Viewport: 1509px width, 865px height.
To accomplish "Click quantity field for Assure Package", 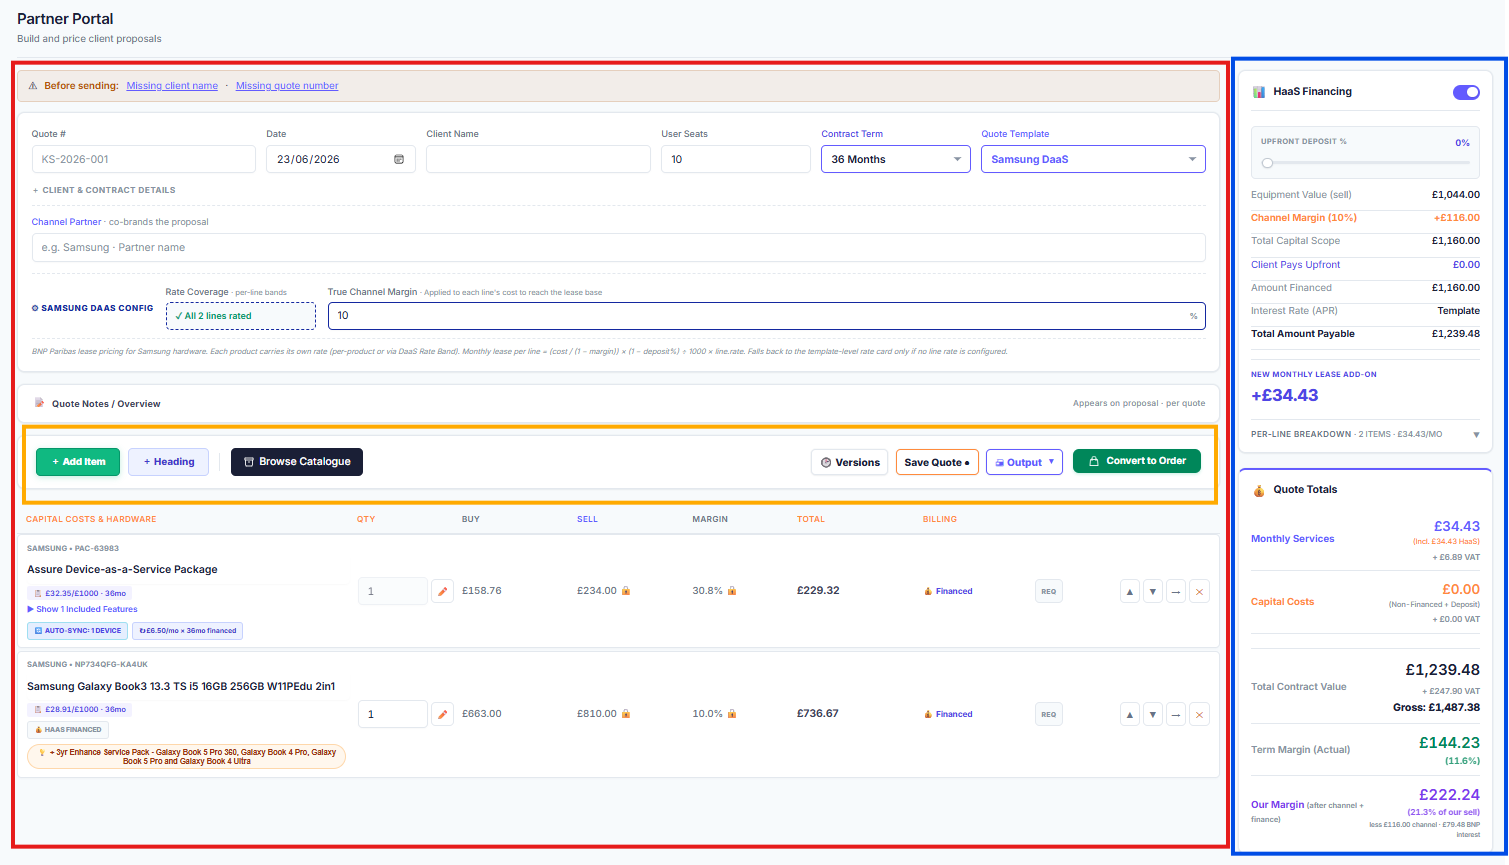I will [x=393, y=591].
